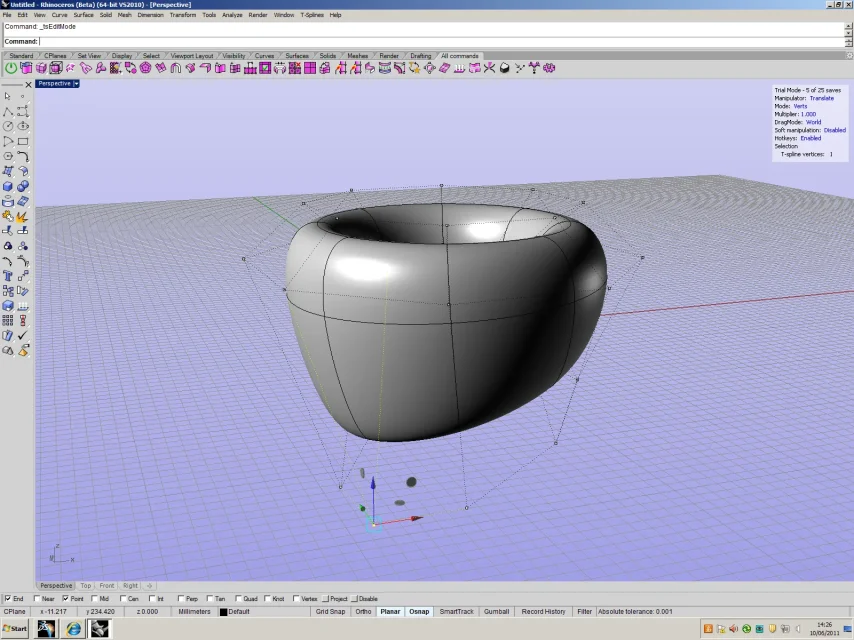The image size is (854, 640).
Task: Toggle the End osnap checkbox
Action: (8, 599)
